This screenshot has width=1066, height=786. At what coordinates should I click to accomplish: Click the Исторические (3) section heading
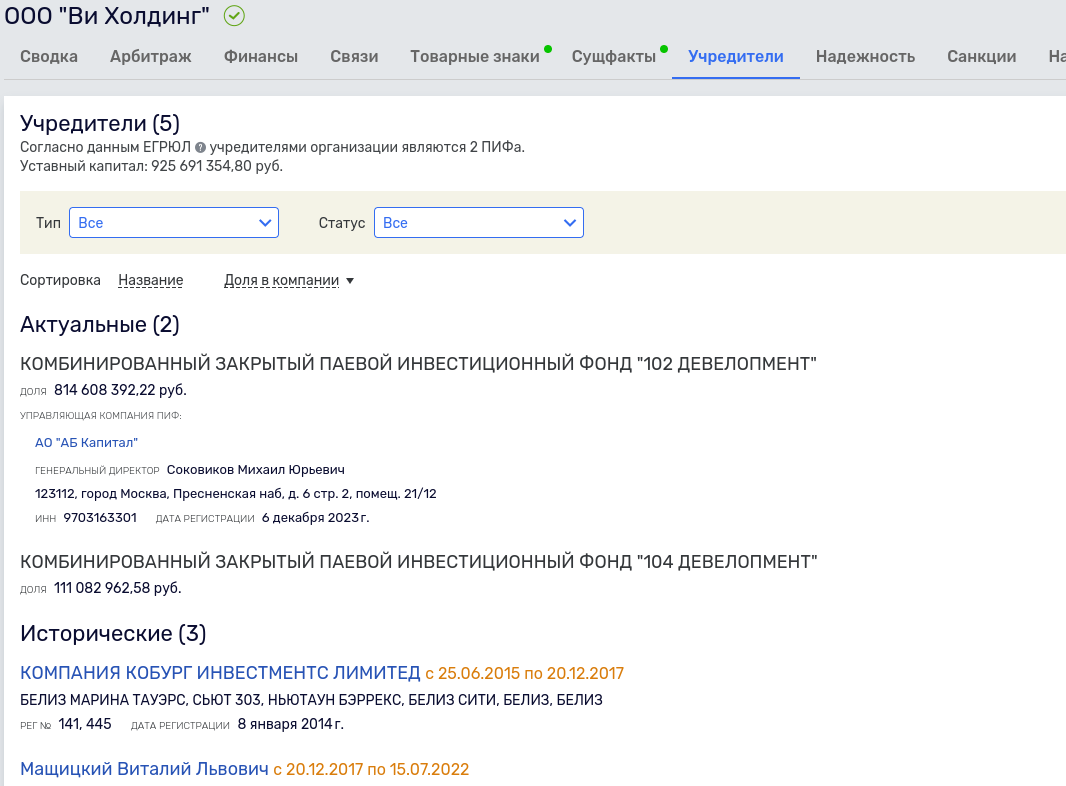click(113, 634)
